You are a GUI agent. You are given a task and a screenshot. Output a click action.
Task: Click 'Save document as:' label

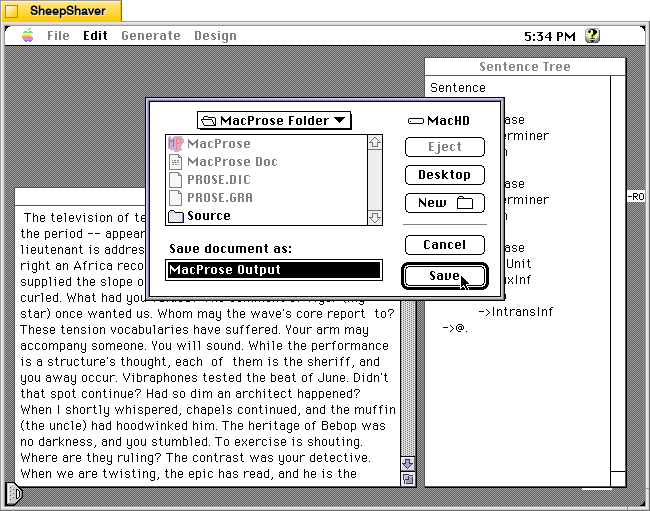pos(230,249)
